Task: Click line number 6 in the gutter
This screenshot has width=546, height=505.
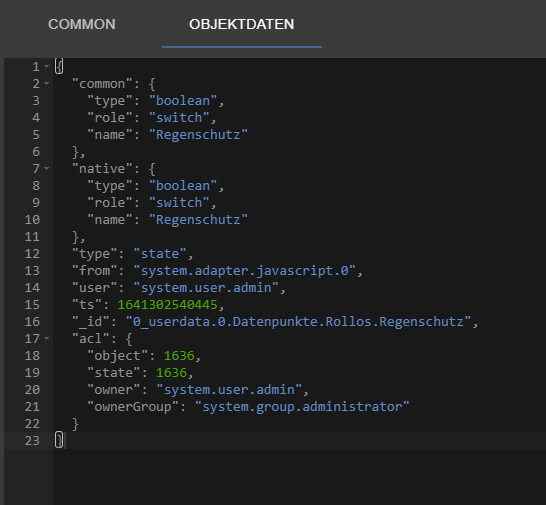Action: click(x=36, y=152)
